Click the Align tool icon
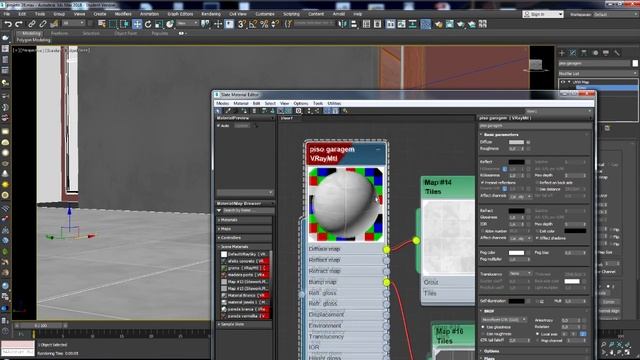This screenshot has width=640, height=360. click(x=354, y=24)
